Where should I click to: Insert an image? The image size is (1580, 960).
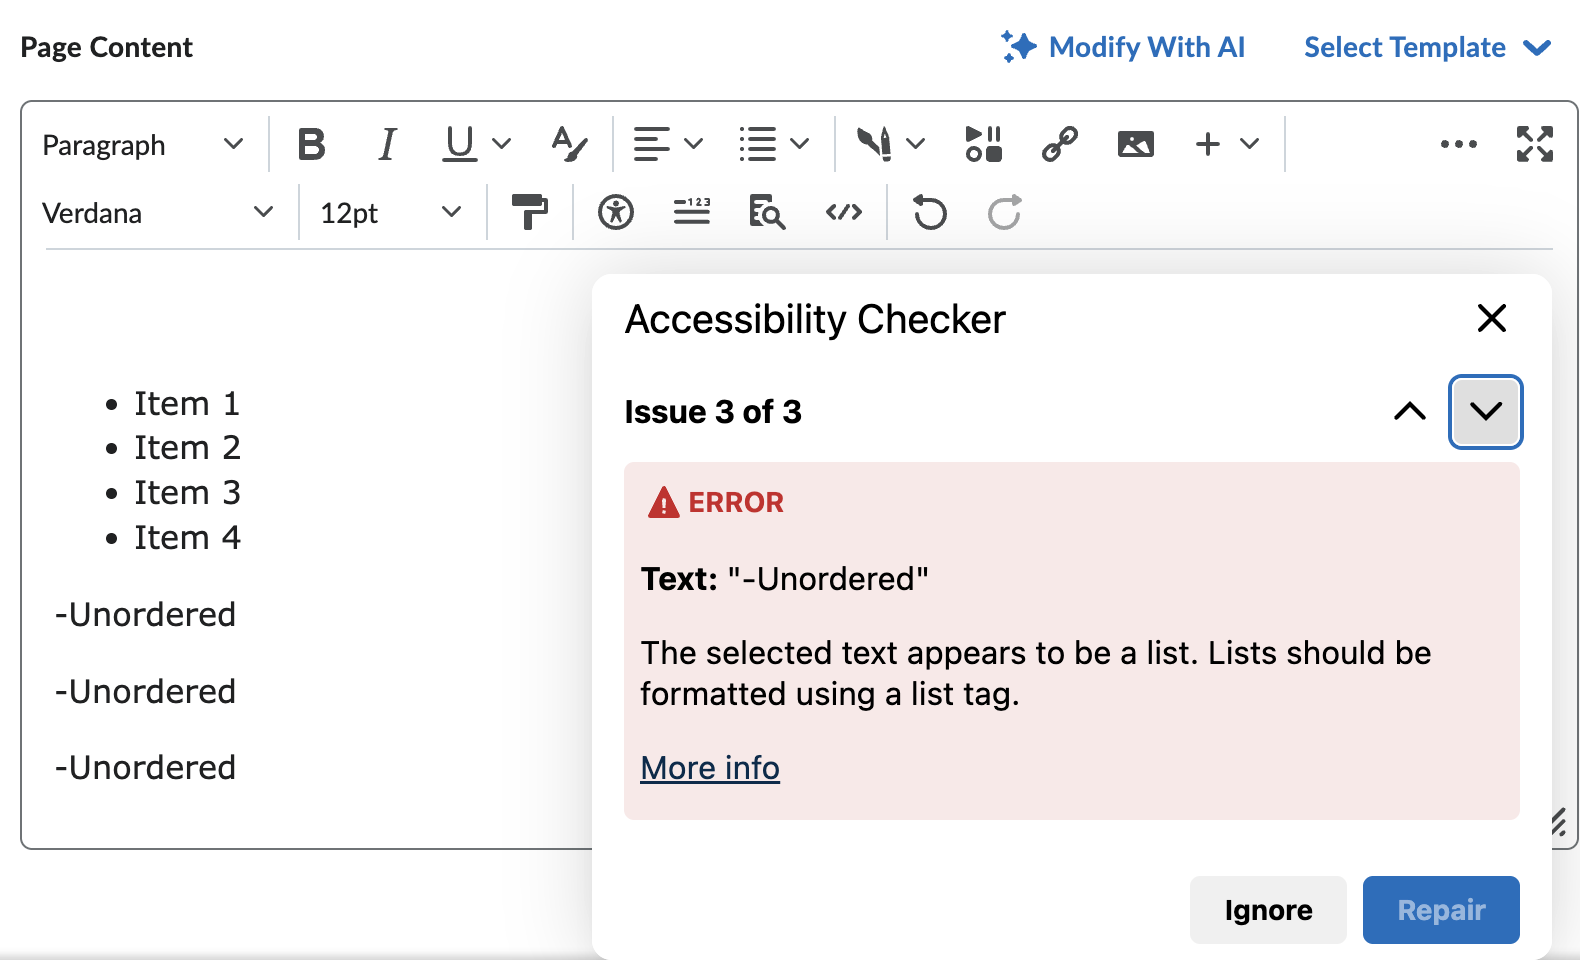(1135, 145)
